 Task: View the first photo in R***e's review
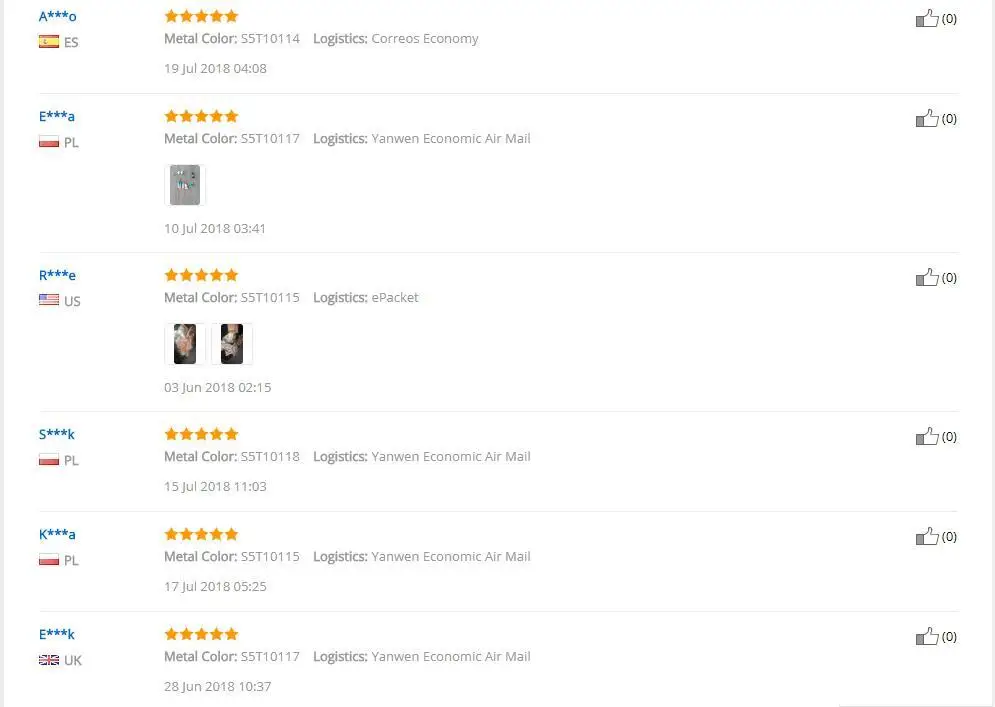[185, 343]
